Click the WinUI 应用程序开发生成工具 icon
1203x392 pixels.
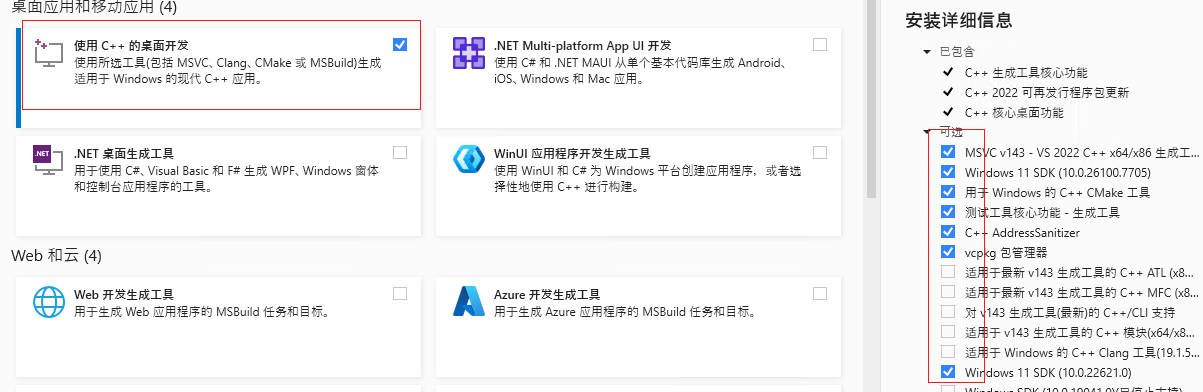[x=468, y=161]
